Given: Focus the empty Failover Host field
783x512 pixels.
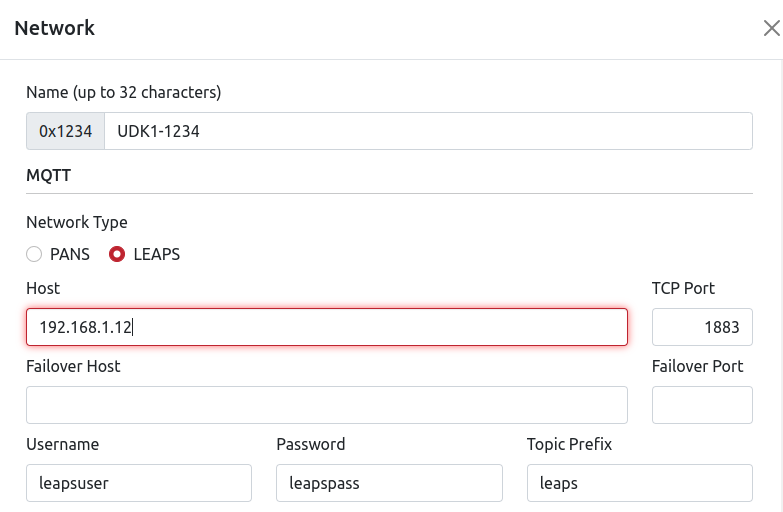Looking at the screenshot, I should point(327,405).
